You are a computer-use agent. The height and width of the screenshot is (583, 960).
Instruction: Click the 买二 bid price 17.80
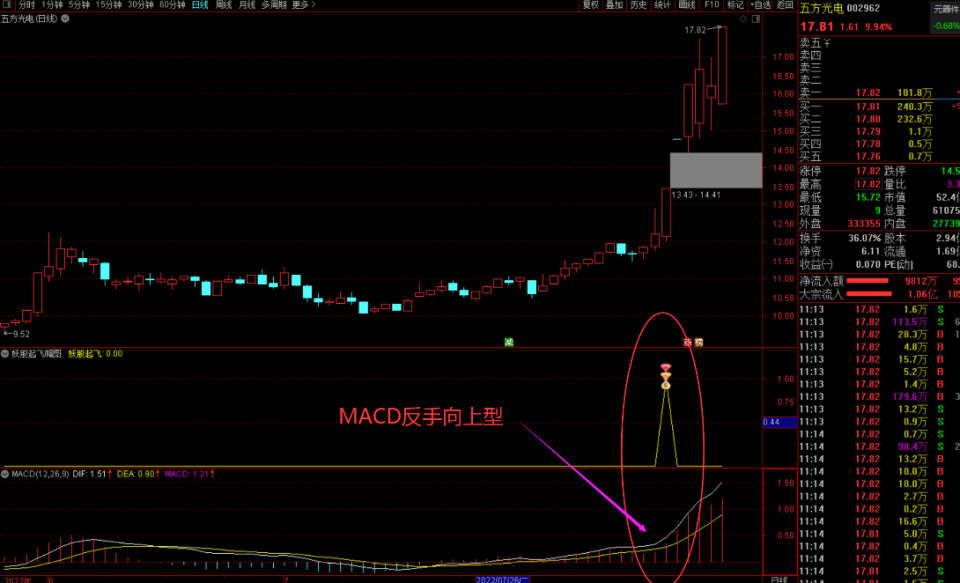click(x=868, y=119)
